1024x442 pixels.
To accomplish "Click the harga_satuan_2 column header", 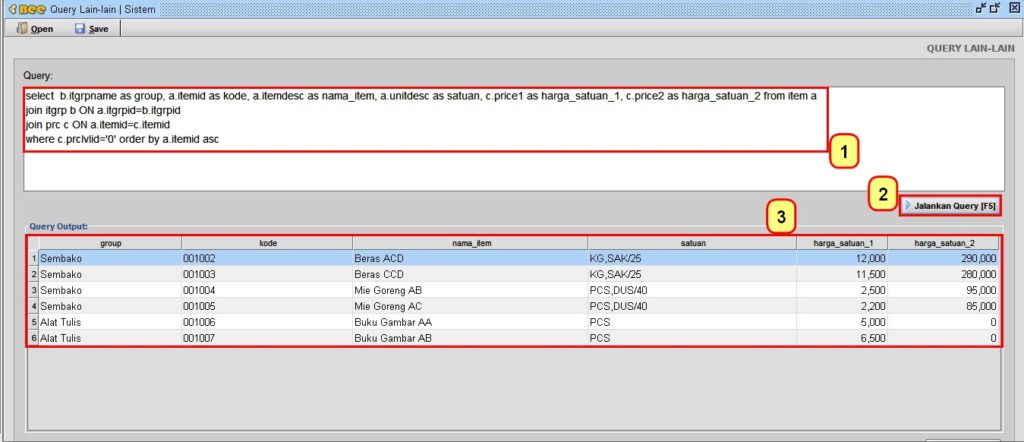I will point(943,243).
